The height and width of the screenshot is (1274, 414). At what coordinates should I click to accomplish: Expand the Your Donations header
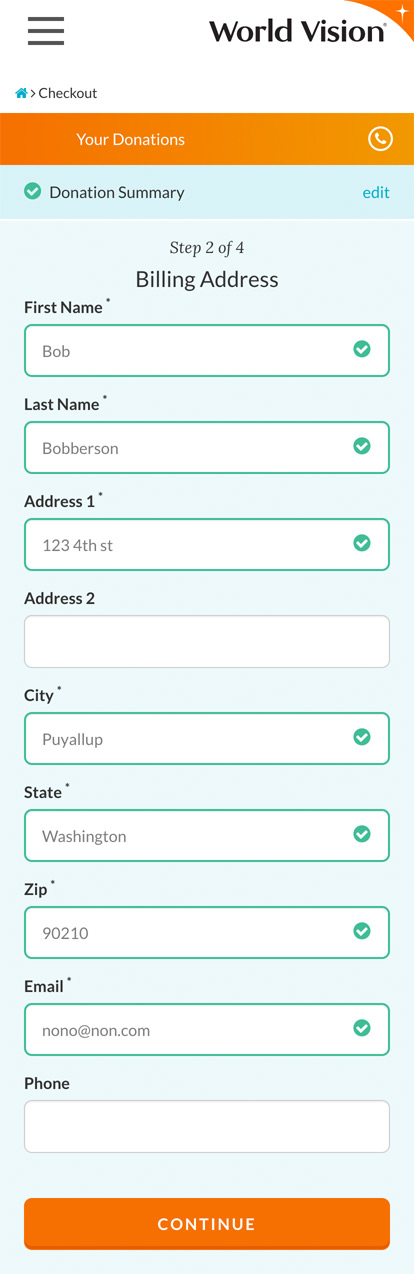207,139
